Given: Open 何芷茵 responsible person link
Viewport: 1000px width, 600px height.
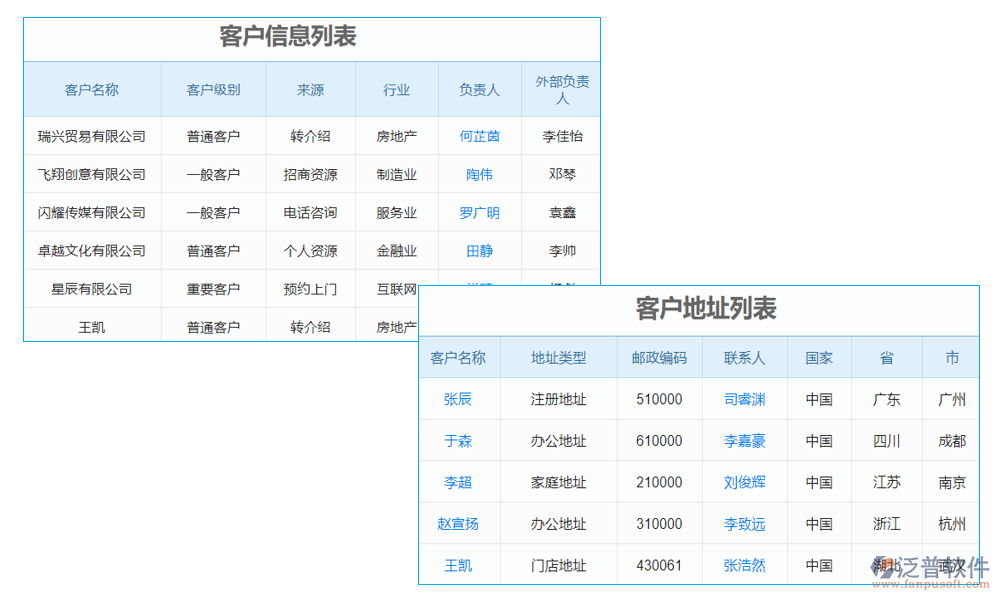Looking at the screenshot, I should (478, 135).
